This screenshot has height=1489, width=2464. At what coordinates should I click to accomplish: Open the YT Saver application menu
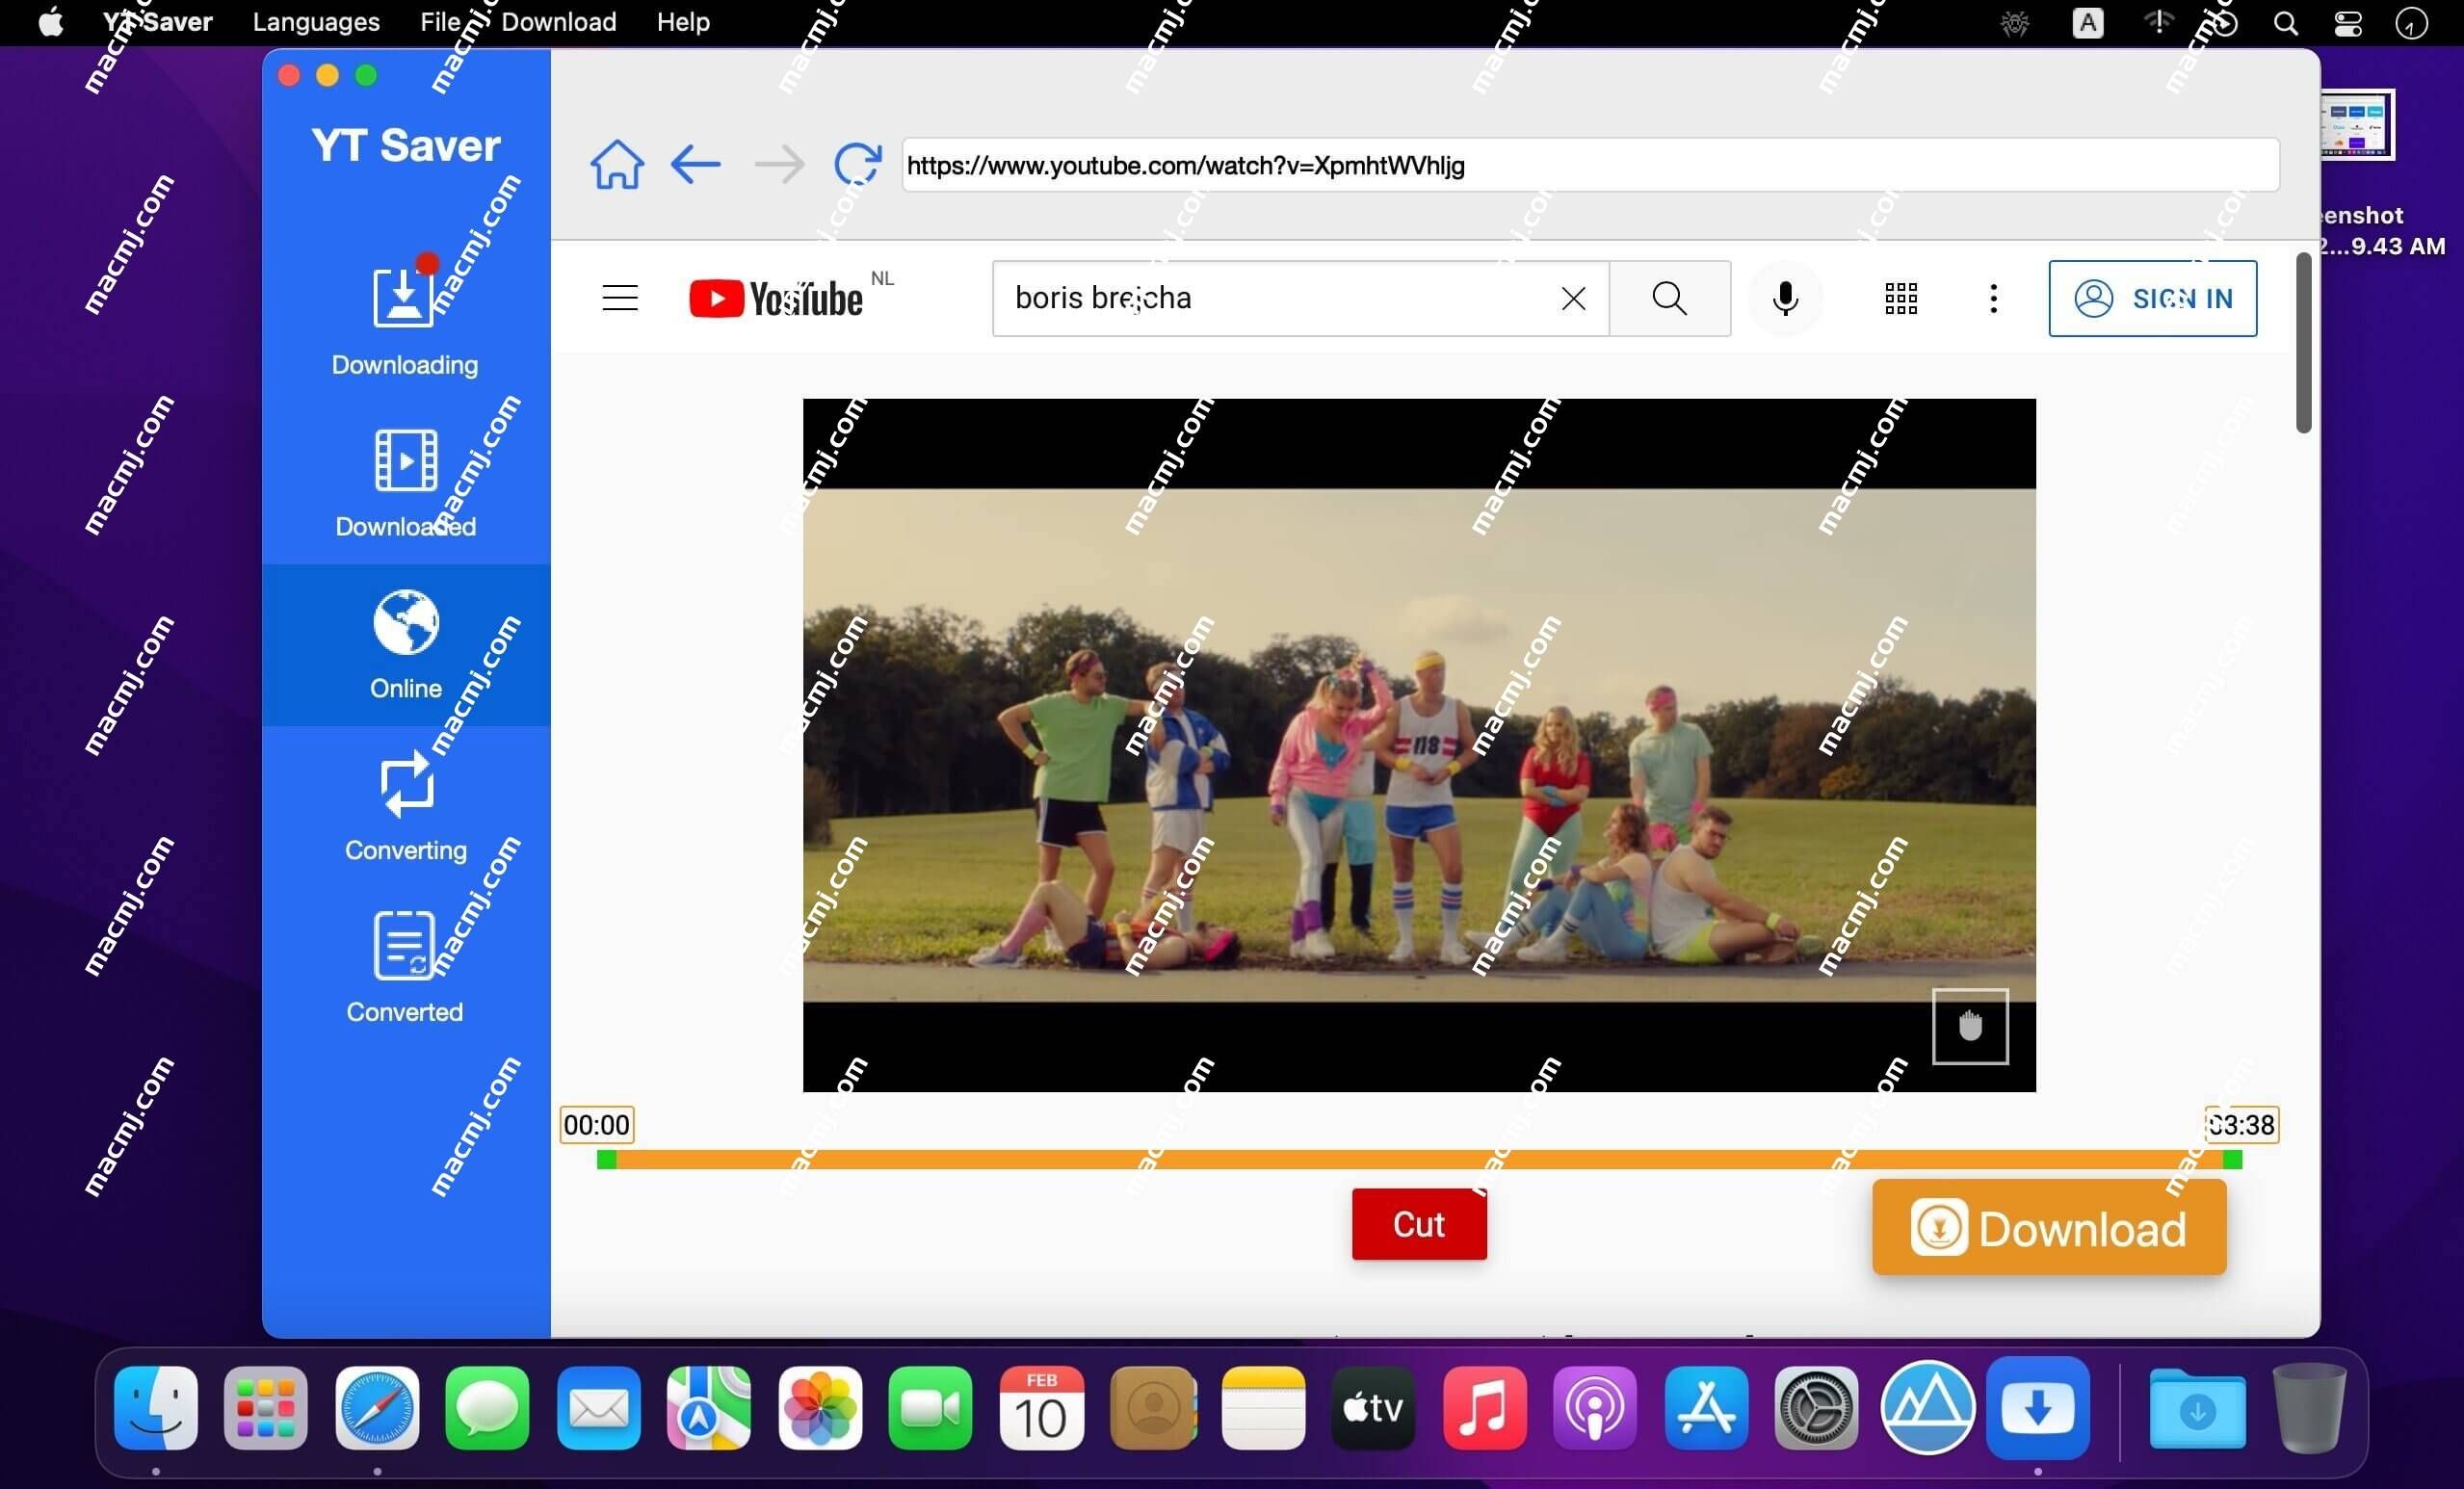pyautogui.click(x=158, y=22)
